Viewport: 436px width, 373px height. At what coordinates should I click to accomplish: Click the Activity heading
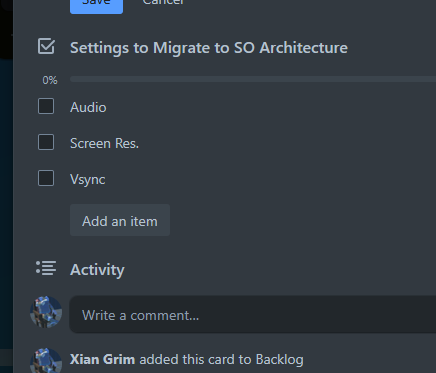point(97,269)
